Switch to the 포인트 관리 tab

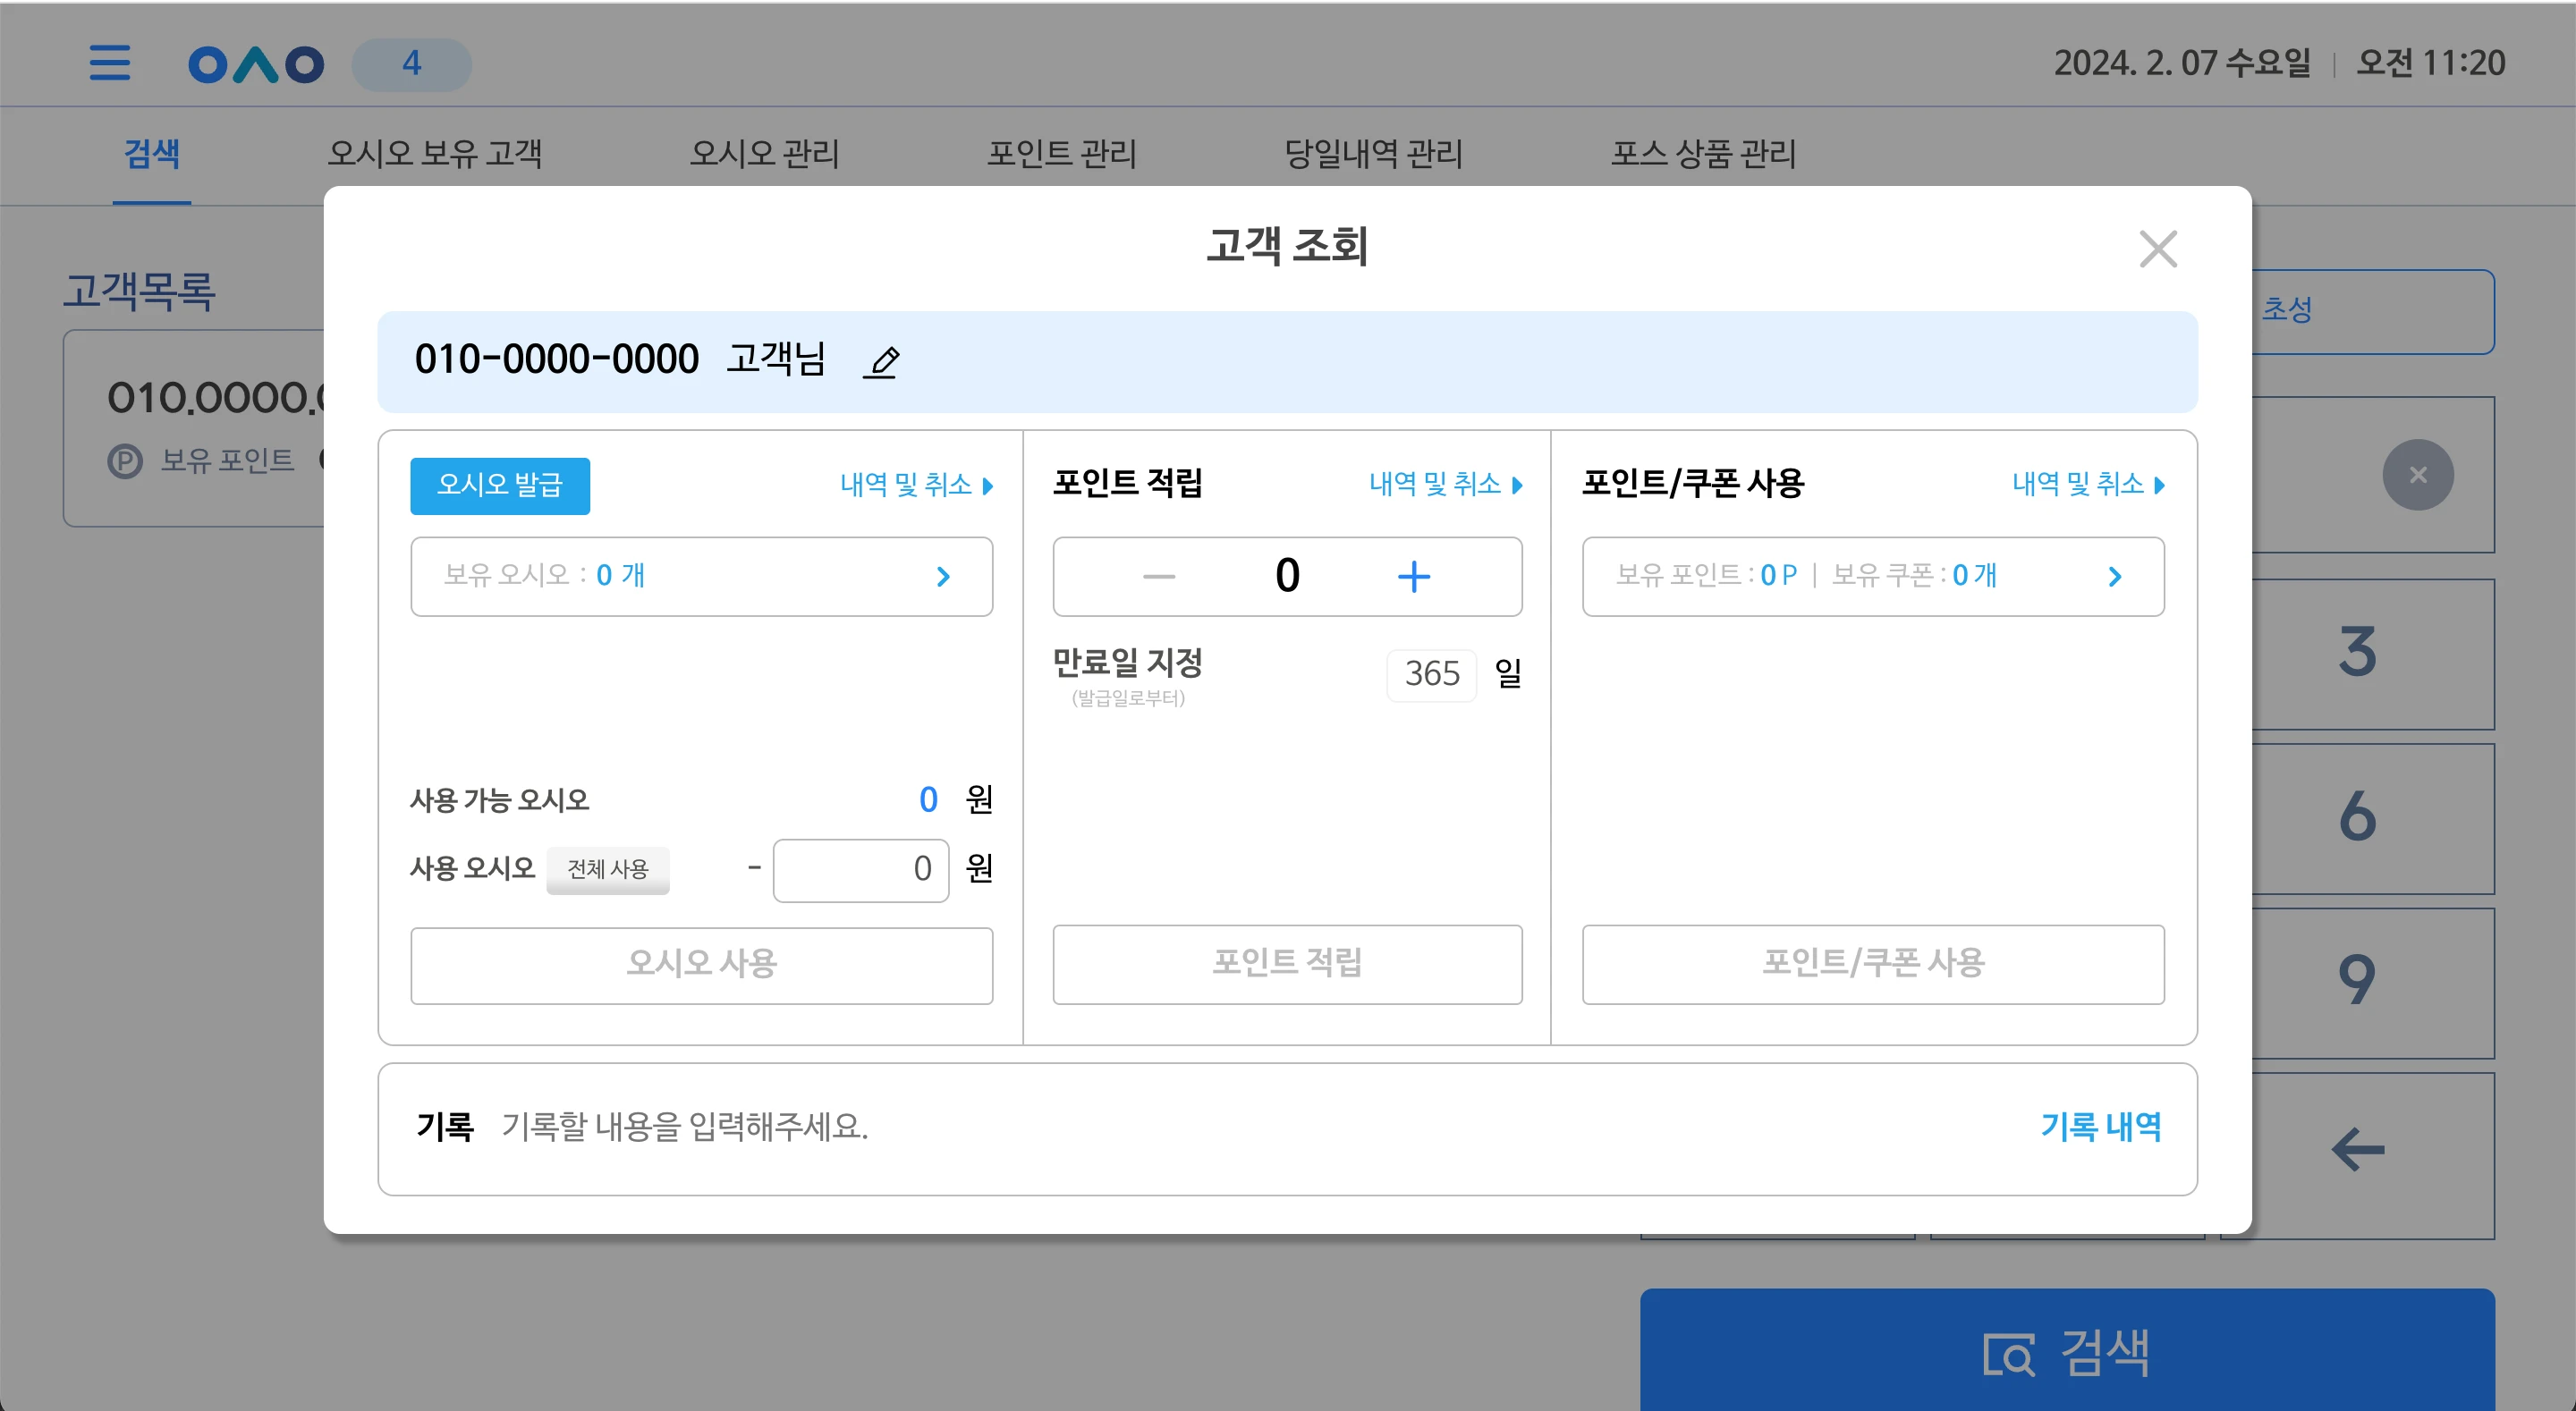coord(1062,154)
